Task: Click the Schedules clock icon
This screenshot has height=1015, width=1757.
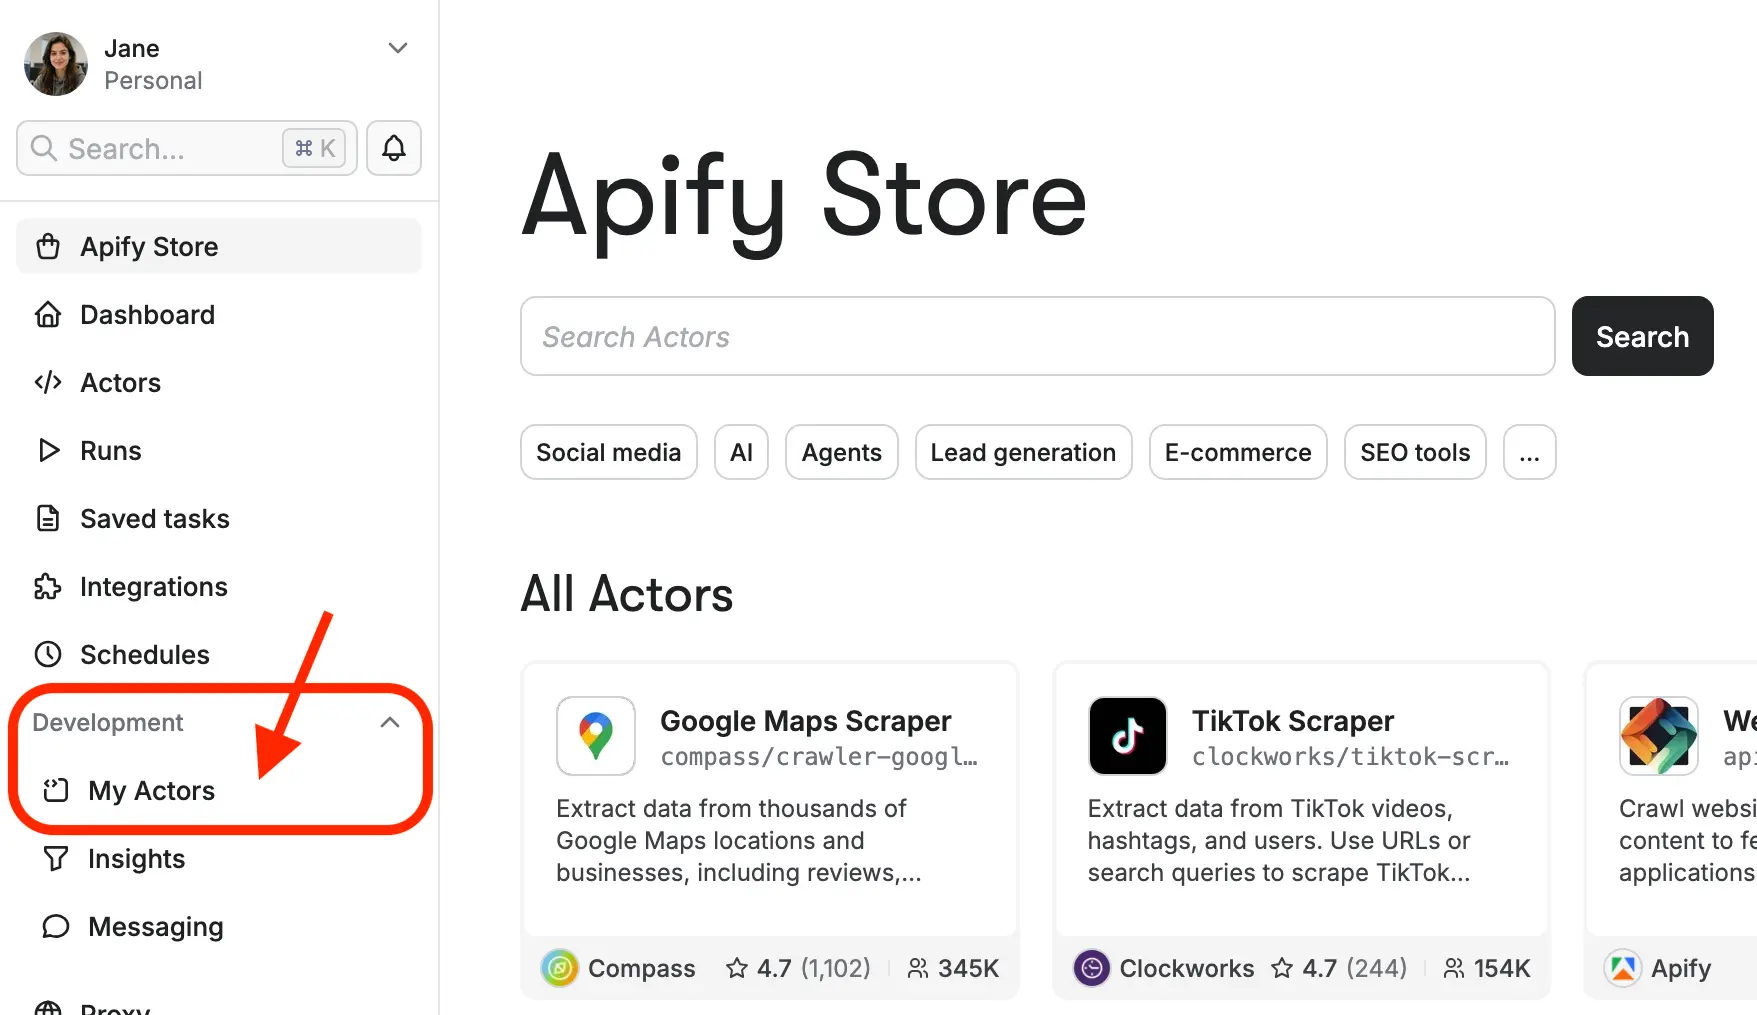Action: tap(48, 654)
